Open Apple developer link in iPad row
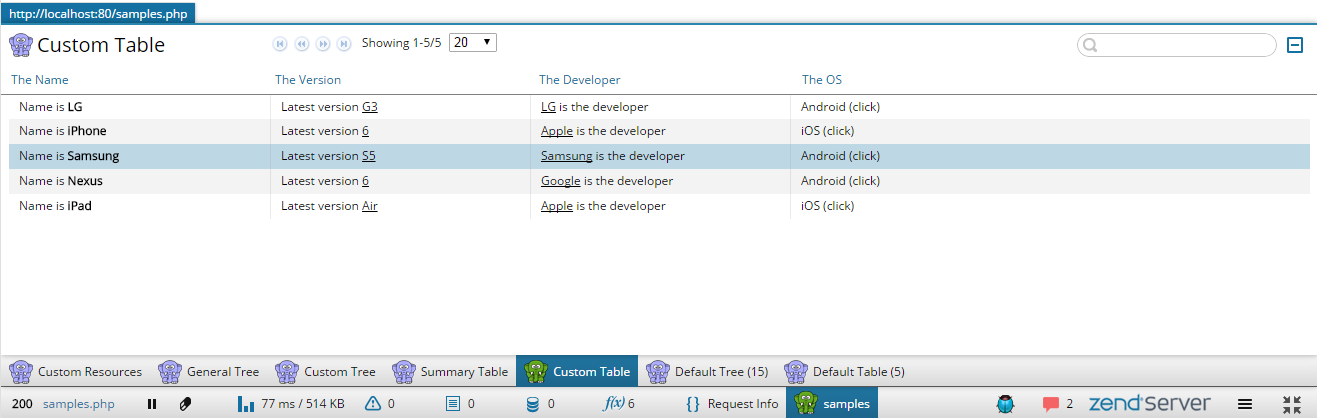The width and height of the screenshot is (1317, 418). [x=557, y=206]
